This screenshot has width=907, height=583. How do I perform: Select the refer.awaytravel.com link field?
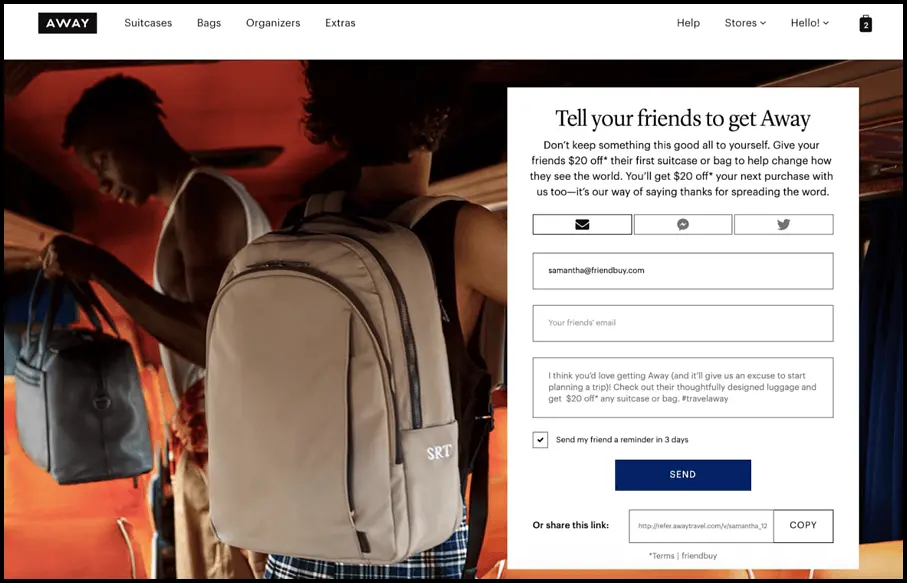pos(701,526)
